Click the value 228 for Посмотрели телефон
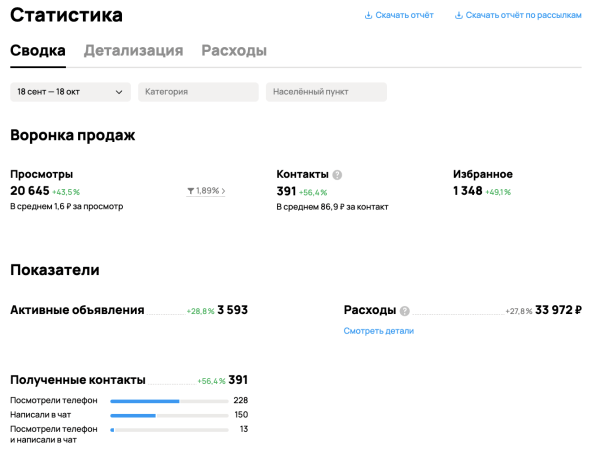 (241, 400)
